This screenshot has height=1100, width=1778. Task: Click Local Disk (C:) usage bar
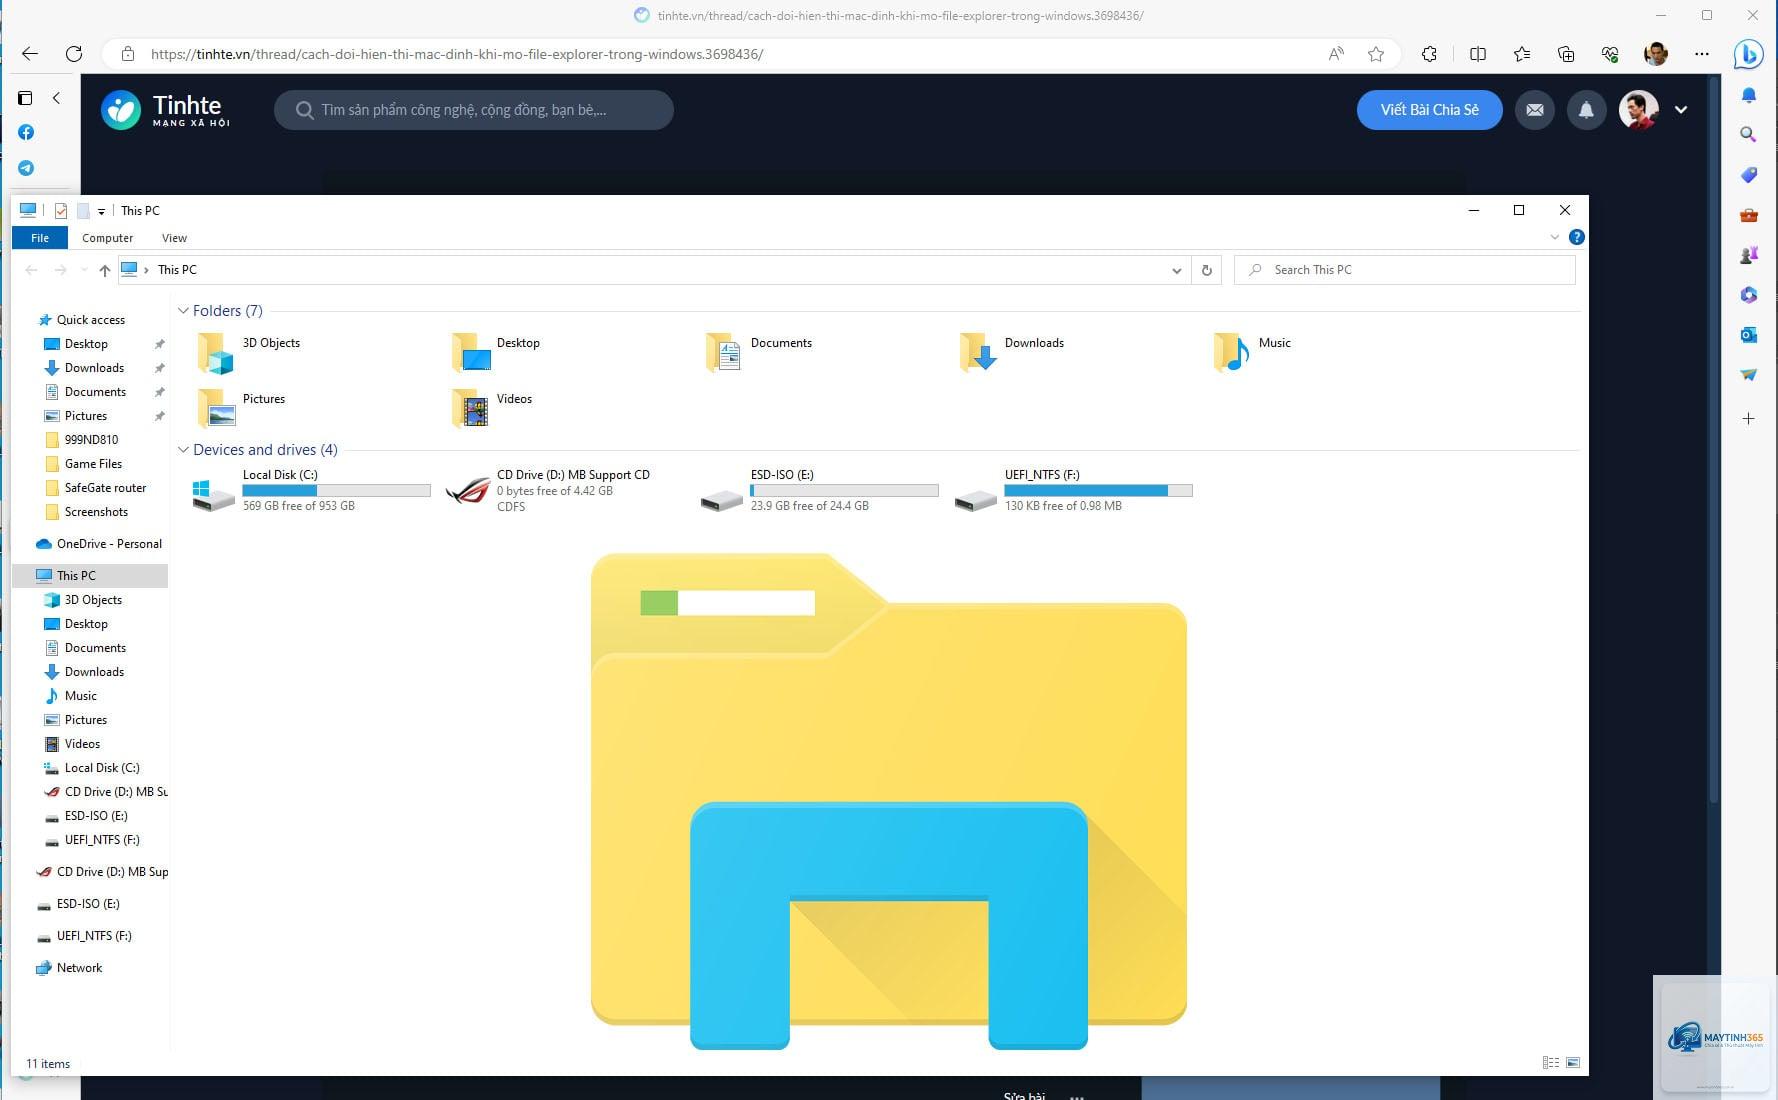pyautogui.click(x=336, y=491)
